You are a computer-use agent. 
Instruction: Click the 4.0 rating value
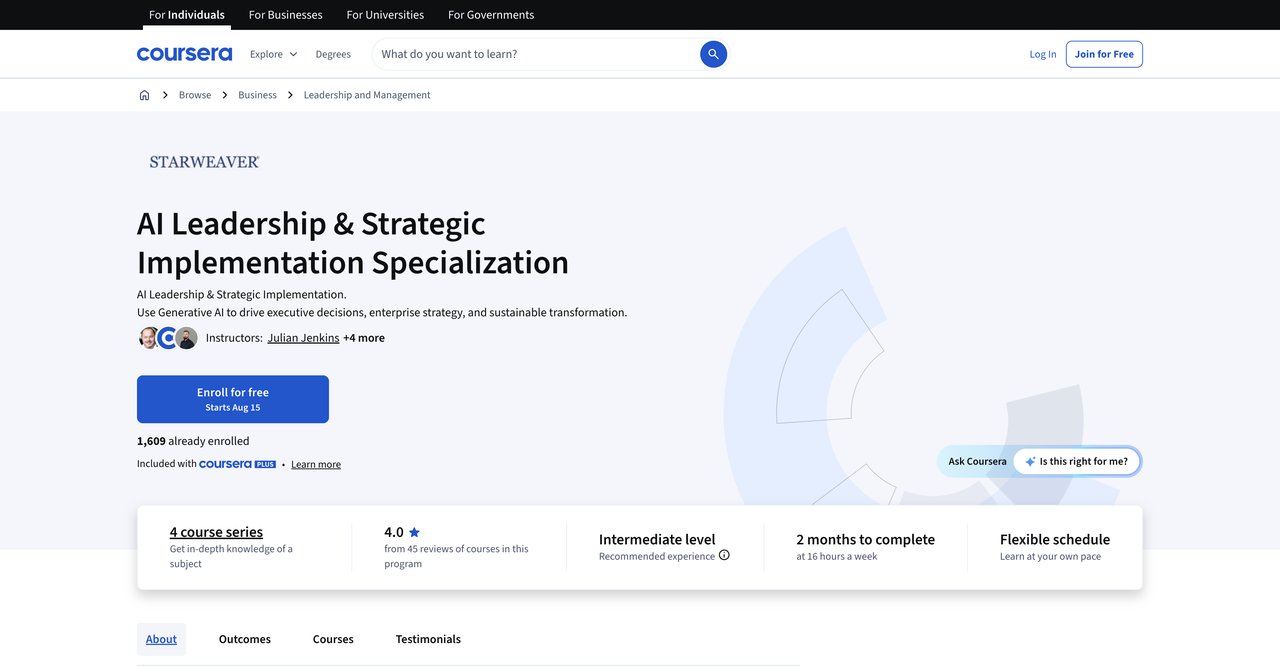(x=394, y=532)
